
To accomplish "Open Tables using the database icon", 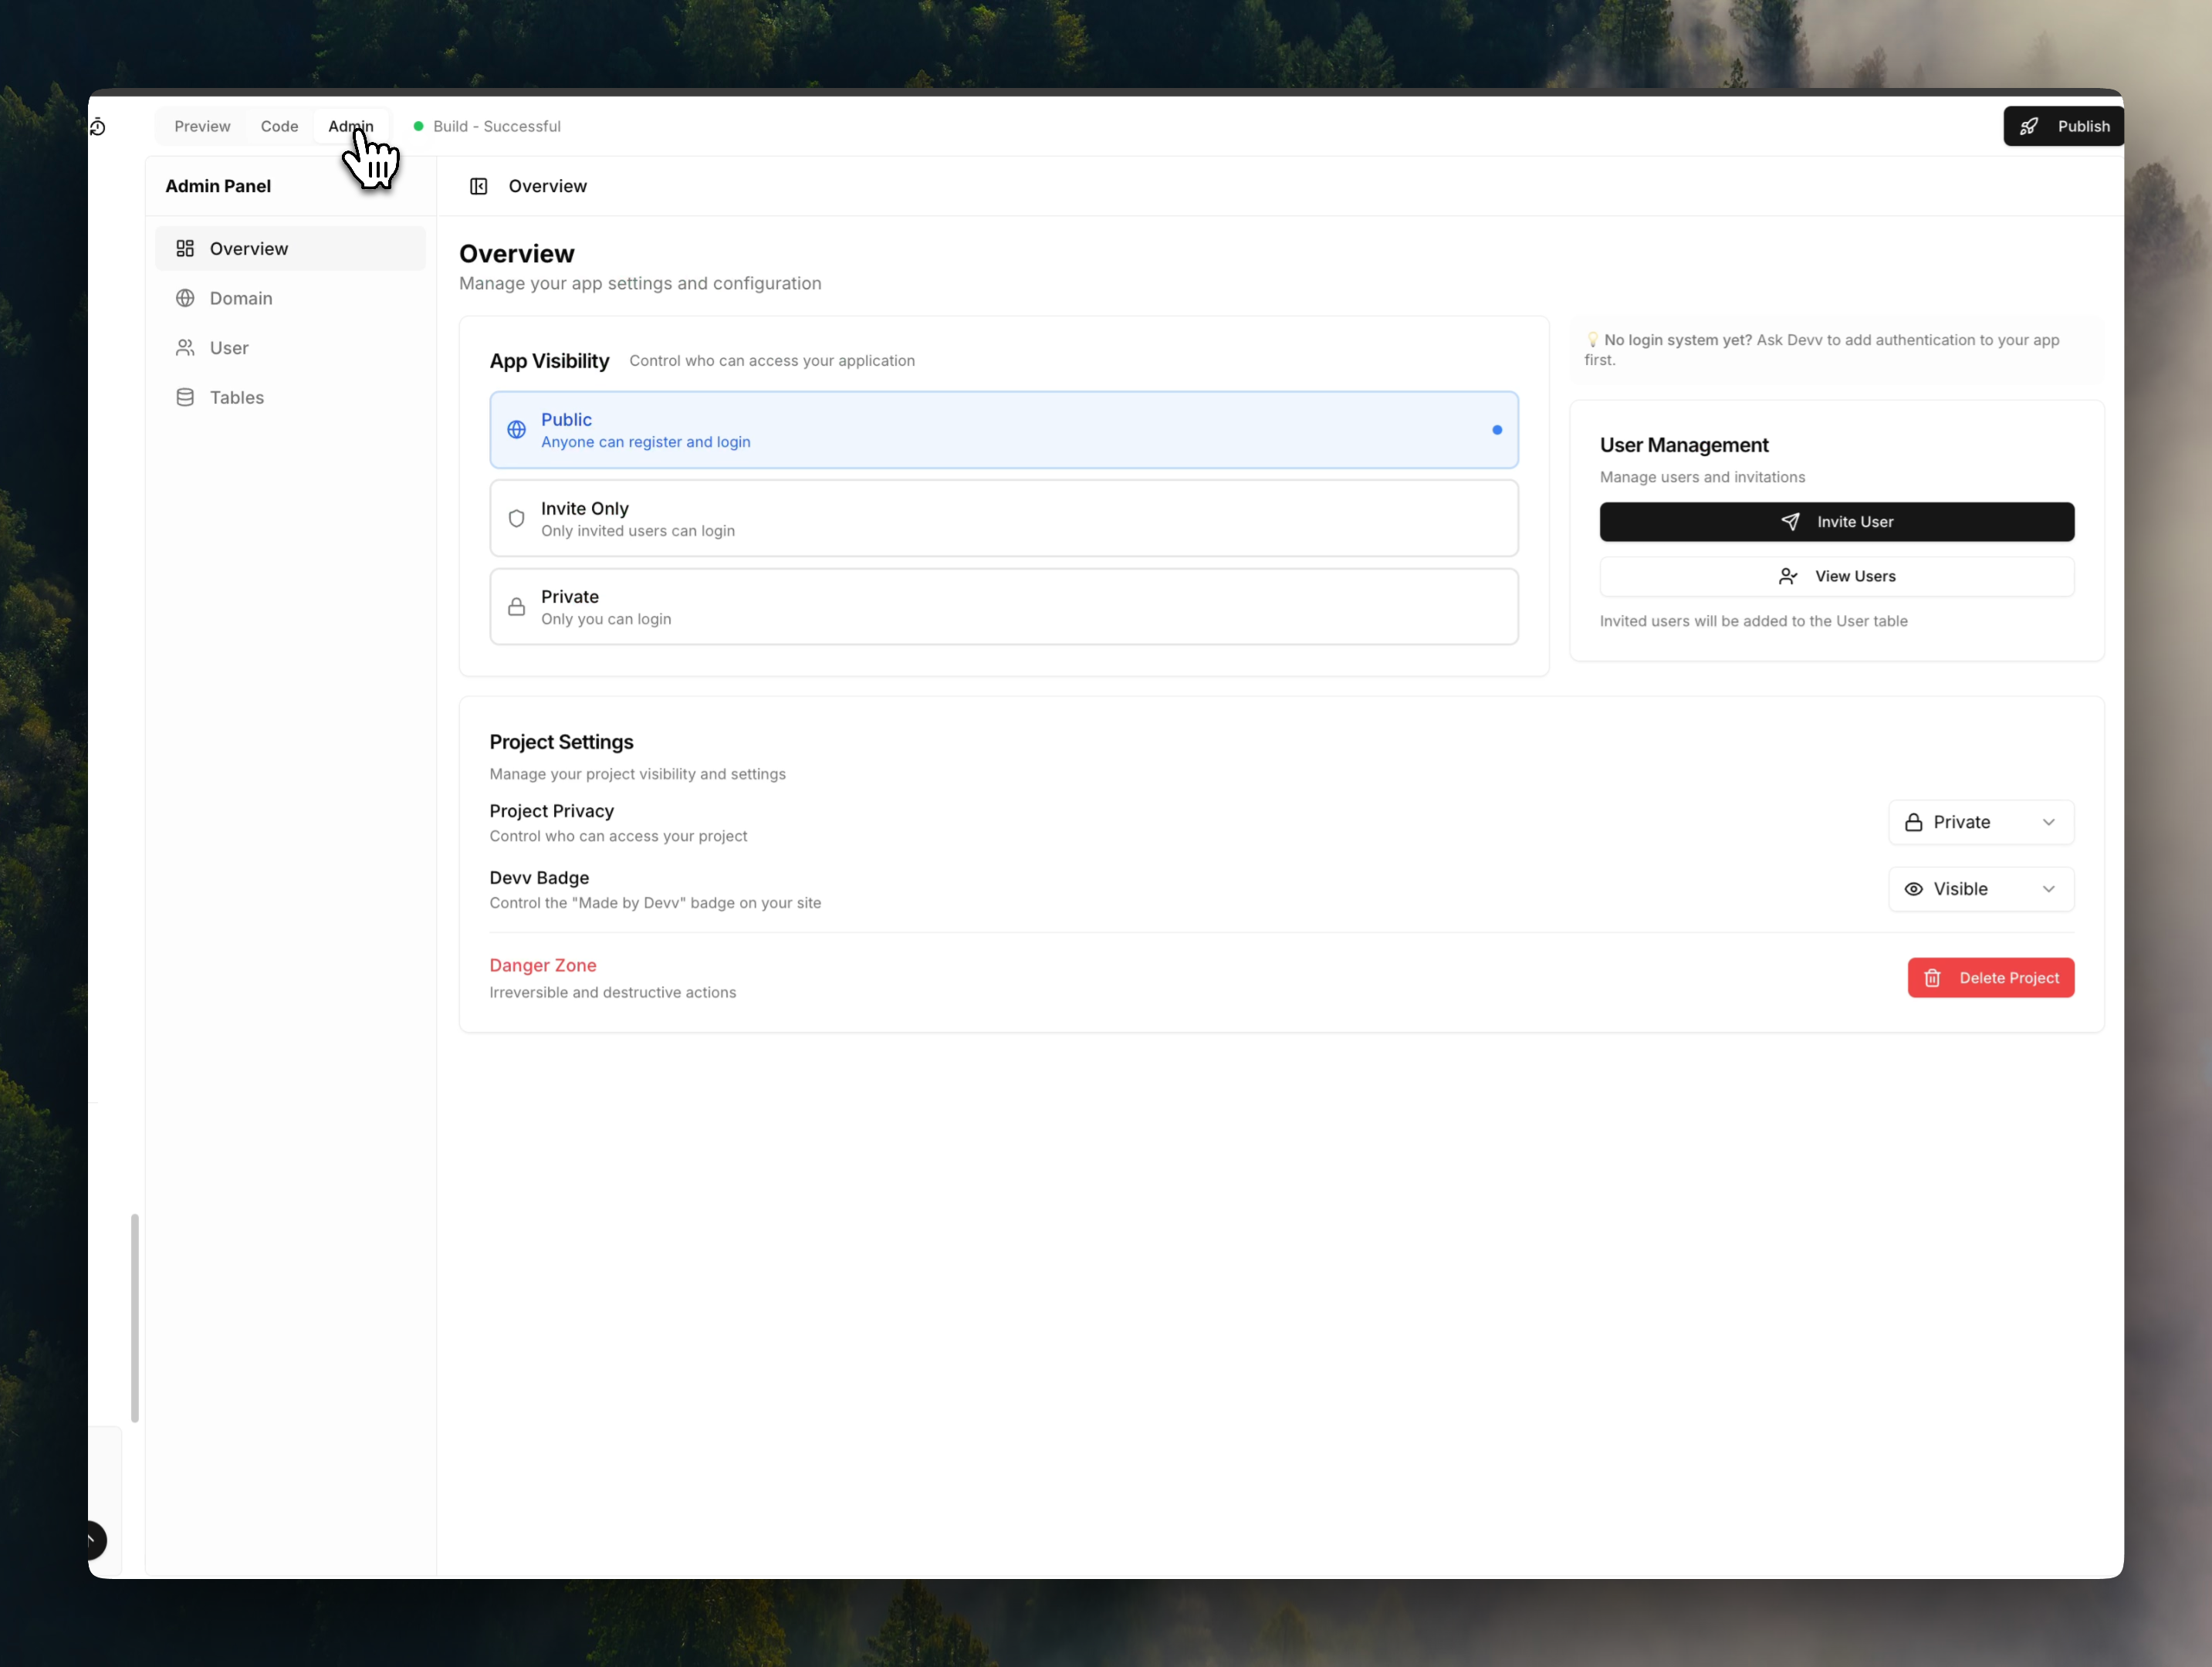I will tap(186, 397).
